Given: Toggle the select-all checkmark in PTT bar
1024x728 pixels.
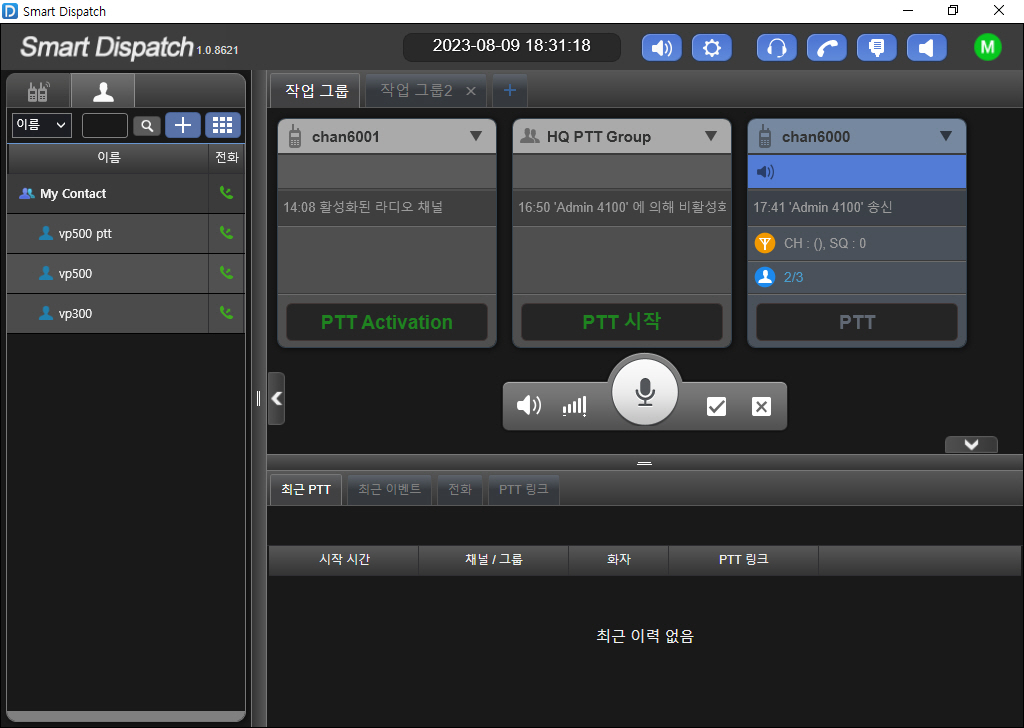Looking at the screenshot, I should pos(716,406).
